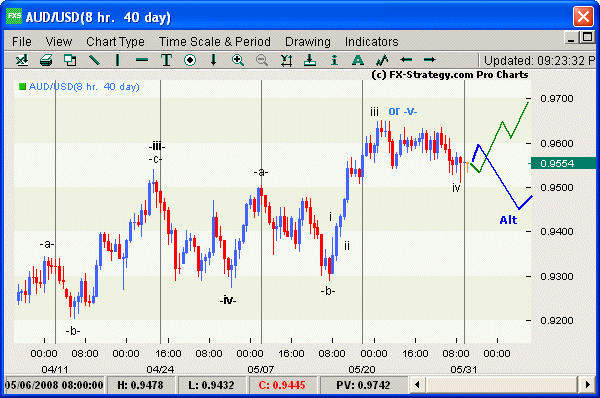The width and height of the screenshot is (600, 398).
Task: Click the bottom scrollbar left arrow
Action: click(417, 384)
